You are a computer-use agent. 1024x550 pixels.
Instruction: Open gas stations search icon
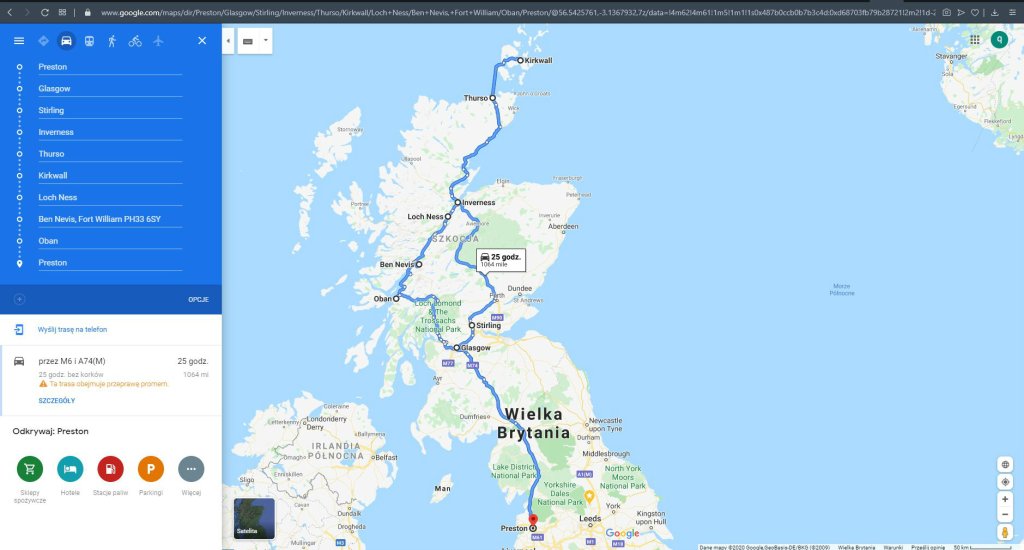pos(110,469)
